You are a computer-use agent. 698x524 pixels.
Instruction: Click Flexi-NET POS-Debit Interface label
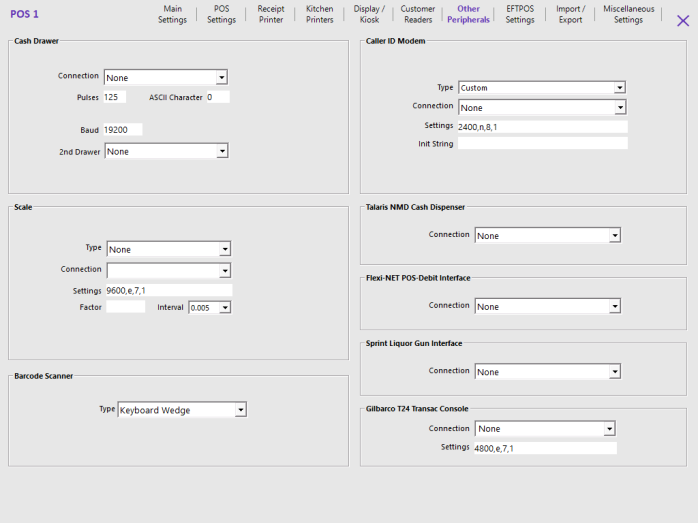(418, 278)
